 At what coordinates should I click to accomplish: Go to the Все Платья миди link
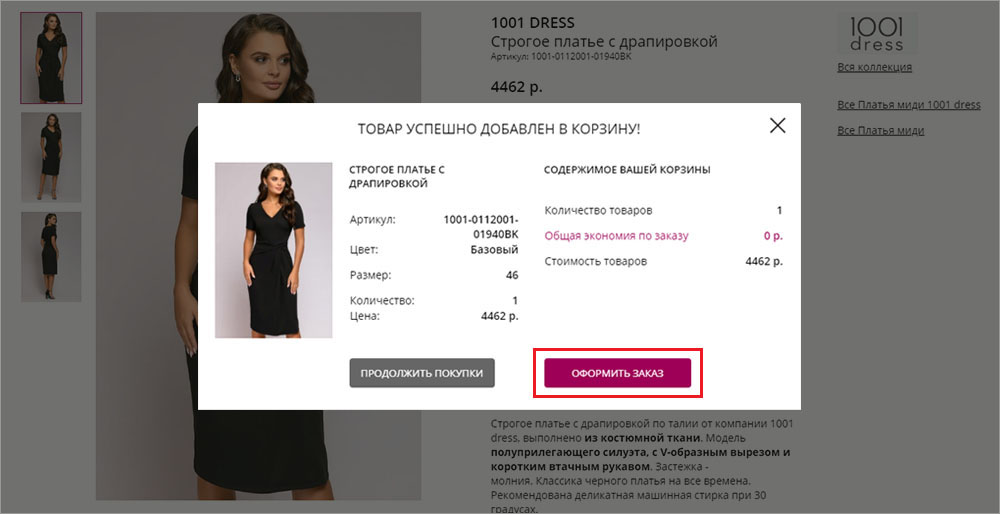click(x=880, y=130)
